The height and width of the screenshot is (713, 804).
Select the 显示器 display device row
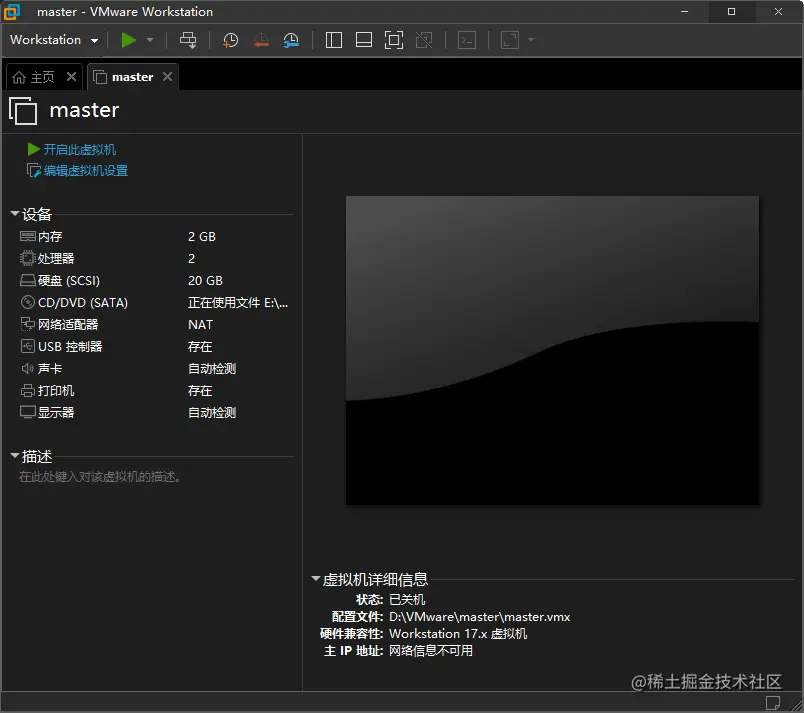[x=154, y=413]
